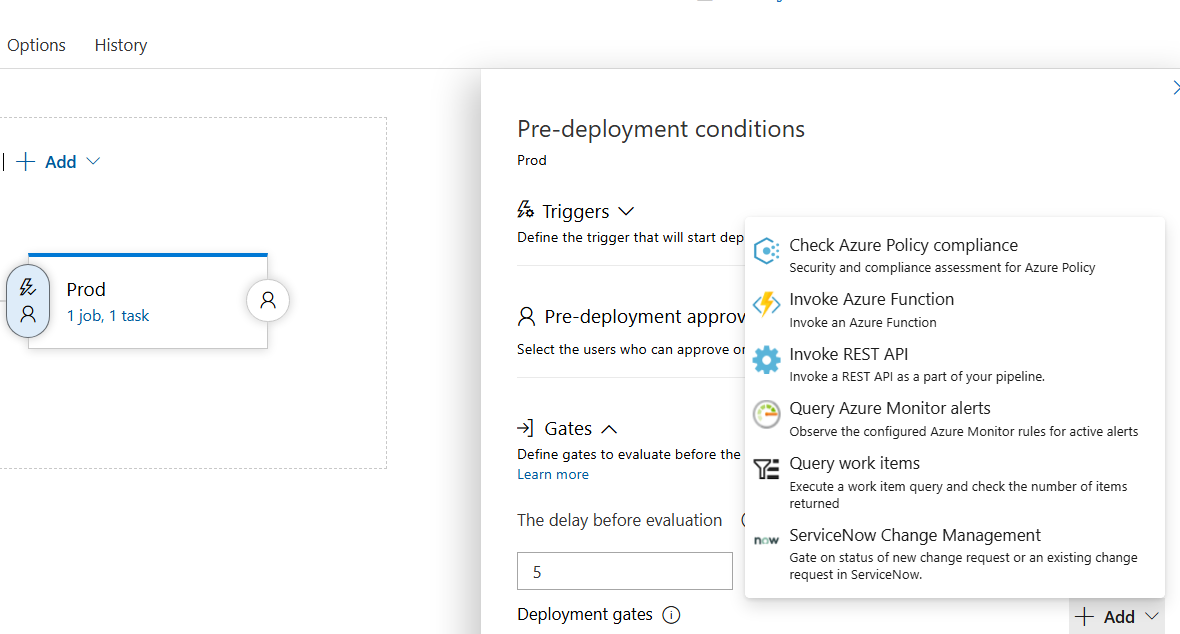Click 'Execute a work item query' description

click(x=958, y=495)
